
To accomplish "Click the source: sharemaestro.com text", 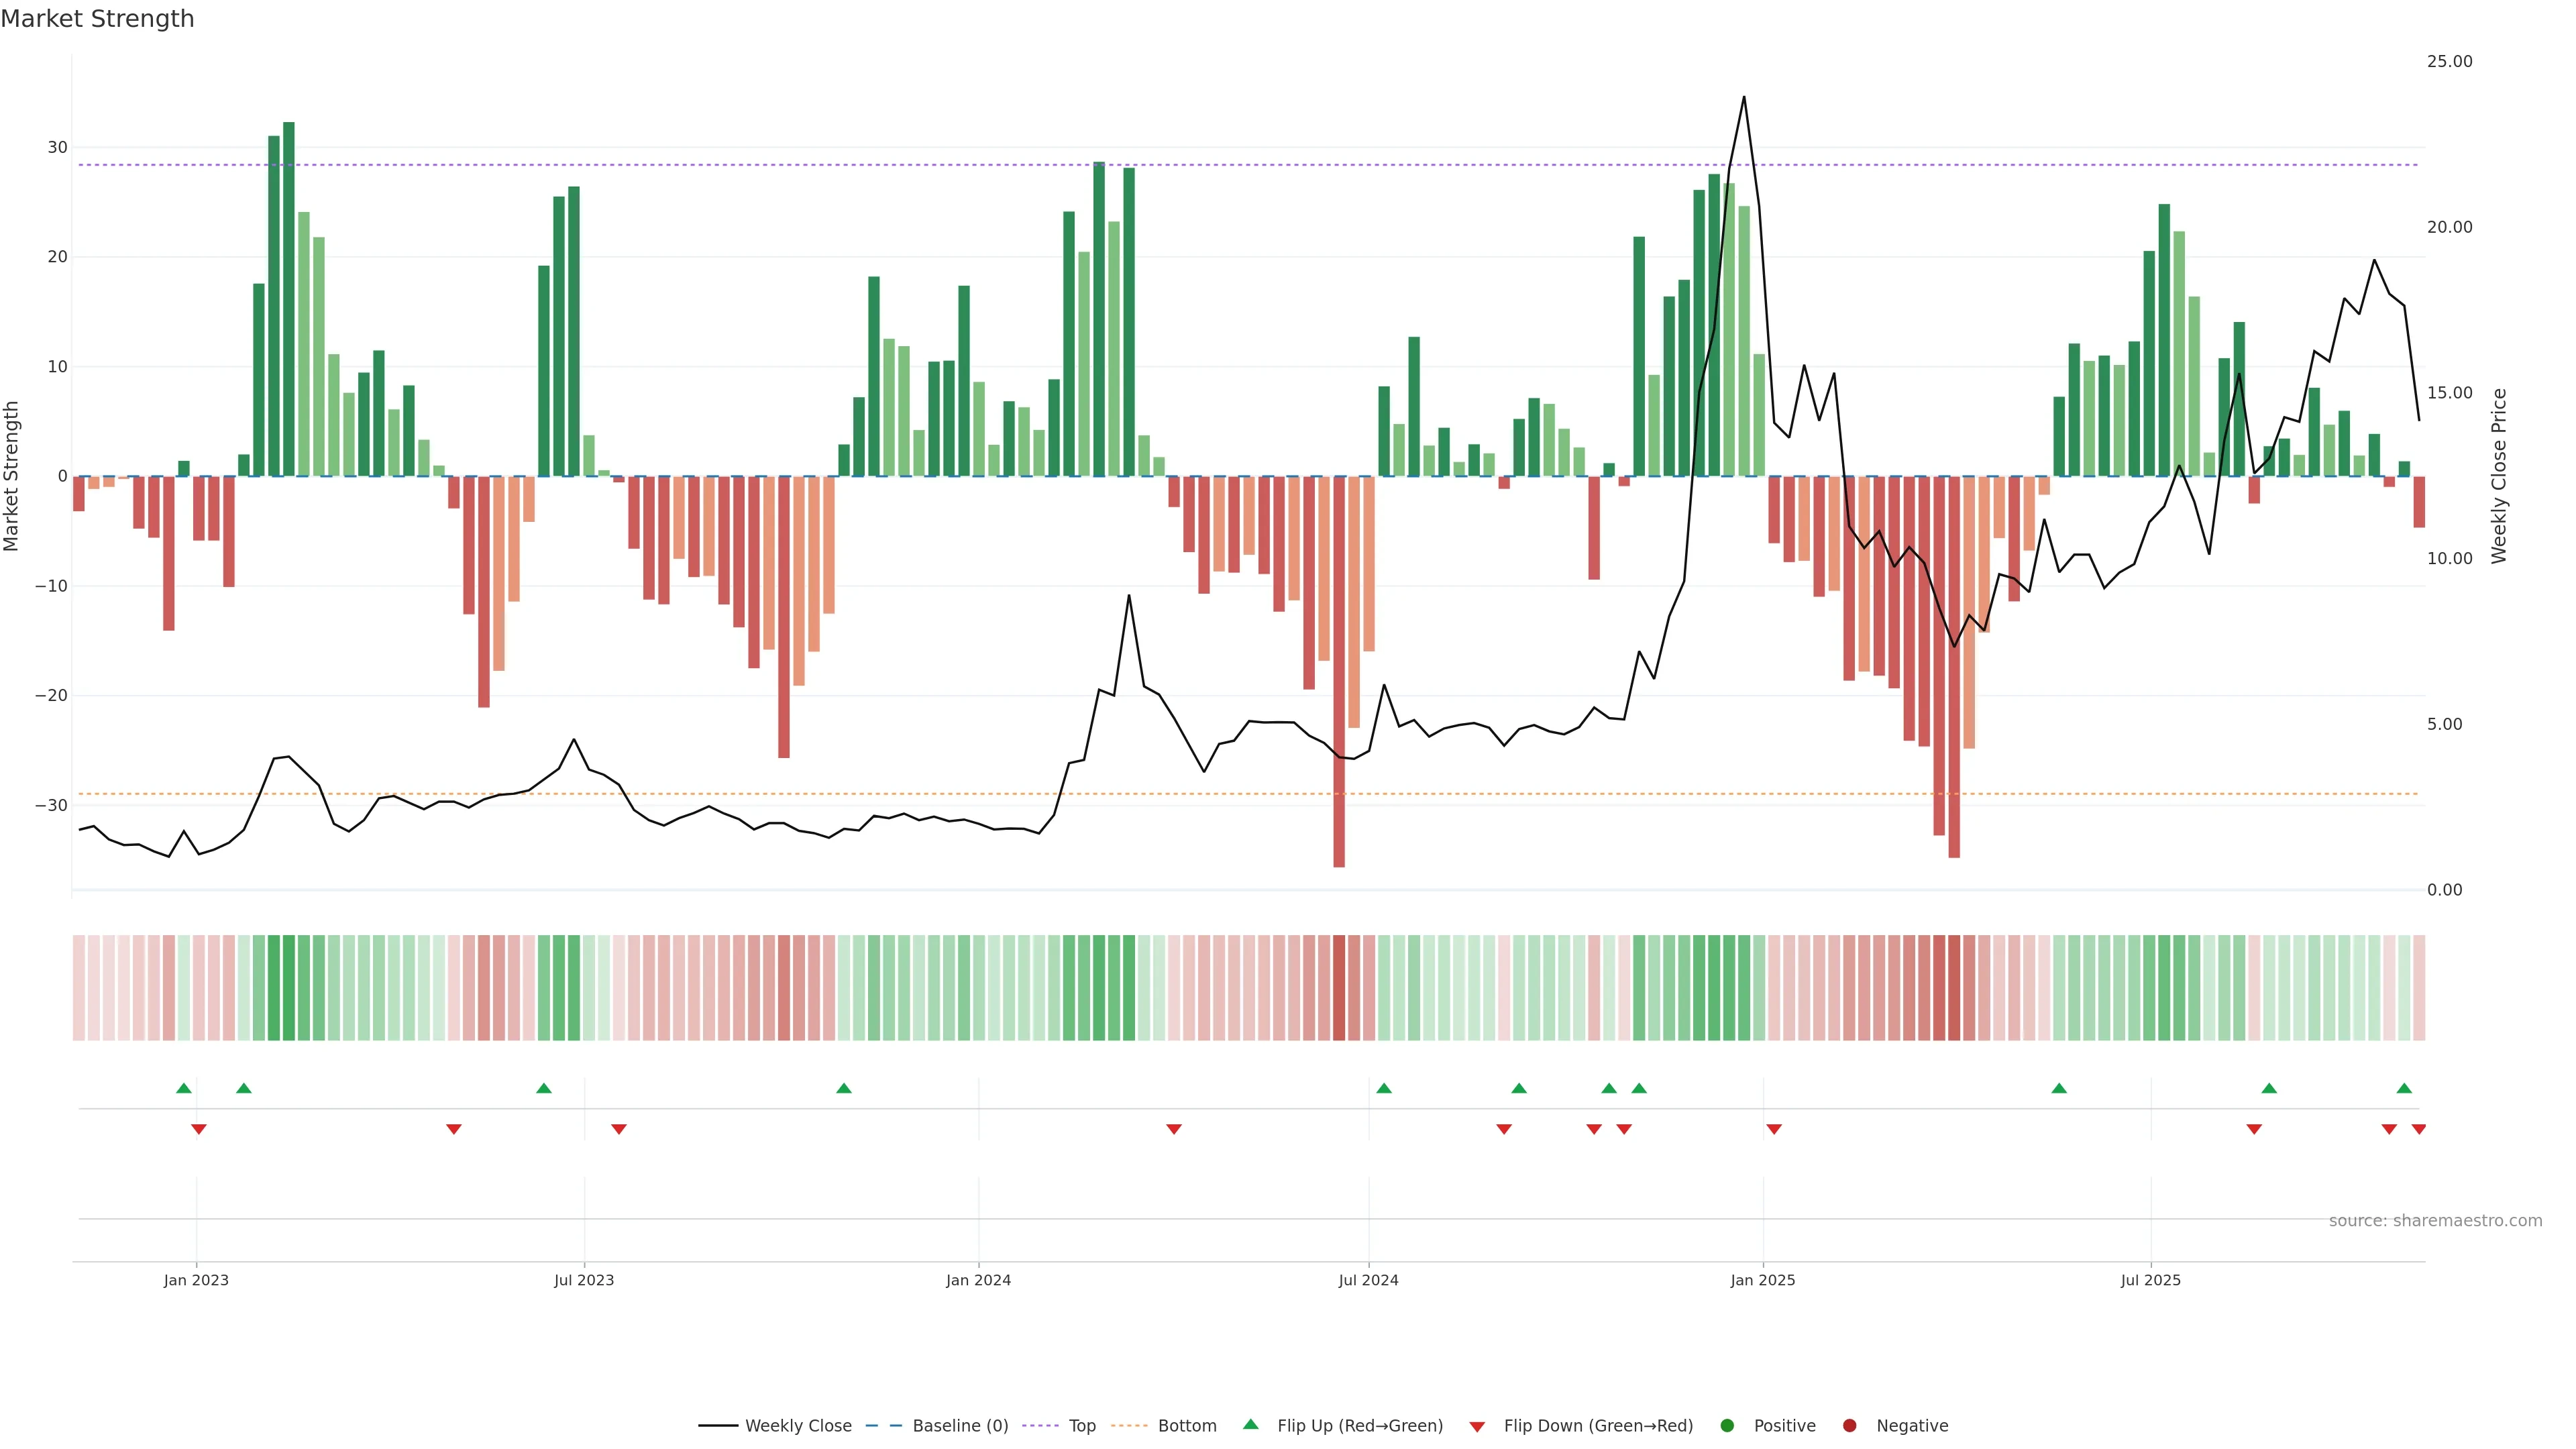I will [x=2435, y=1221].
